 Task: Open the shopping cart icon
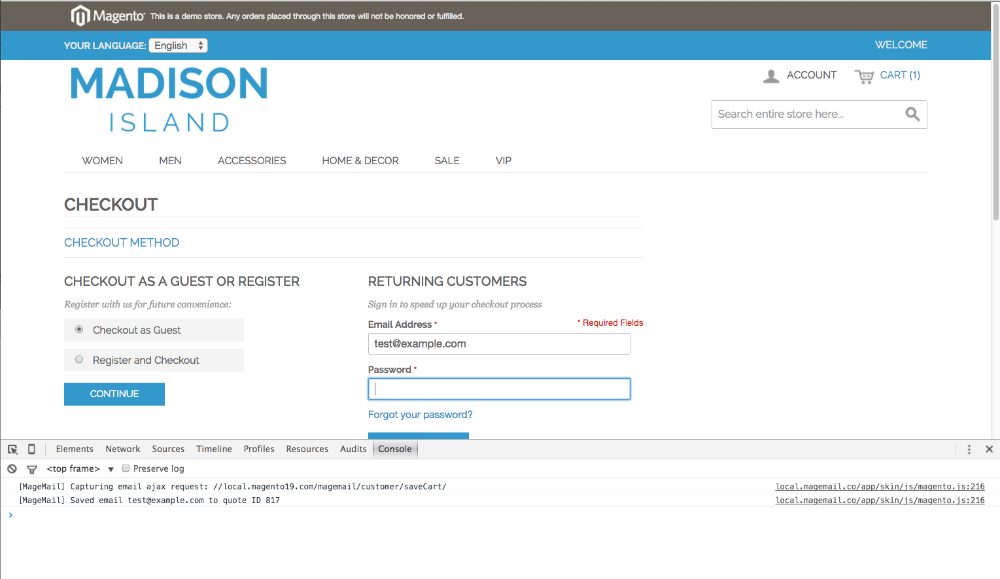click(864, 76)
